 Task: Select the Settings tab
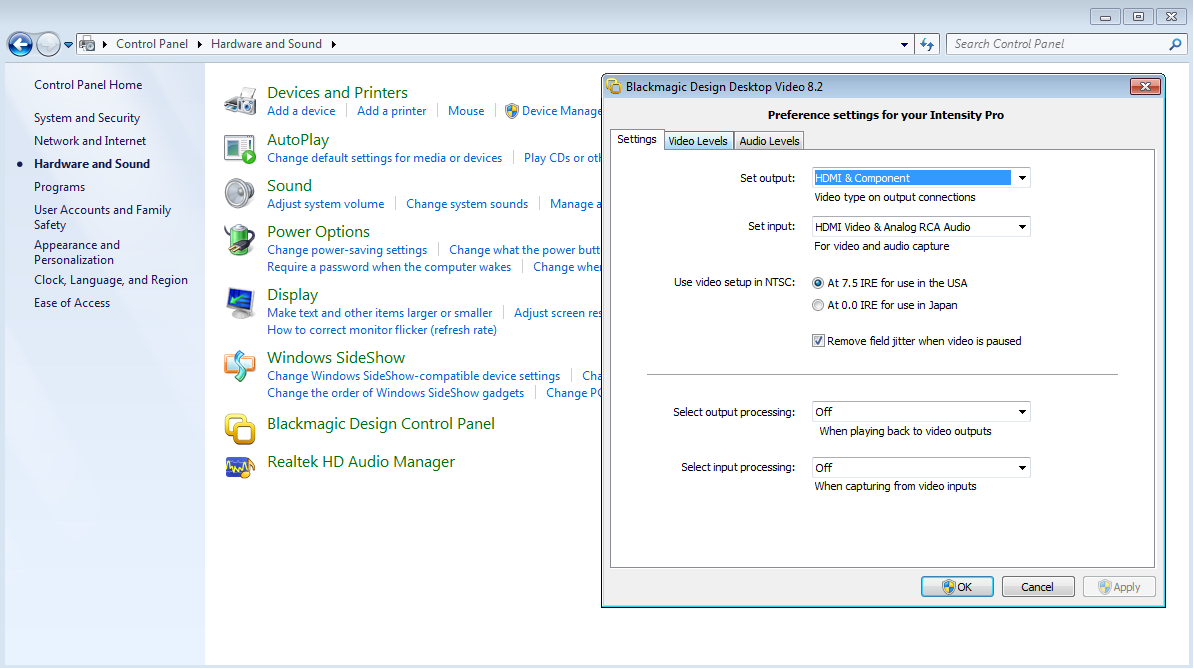(x=637, y=139)
